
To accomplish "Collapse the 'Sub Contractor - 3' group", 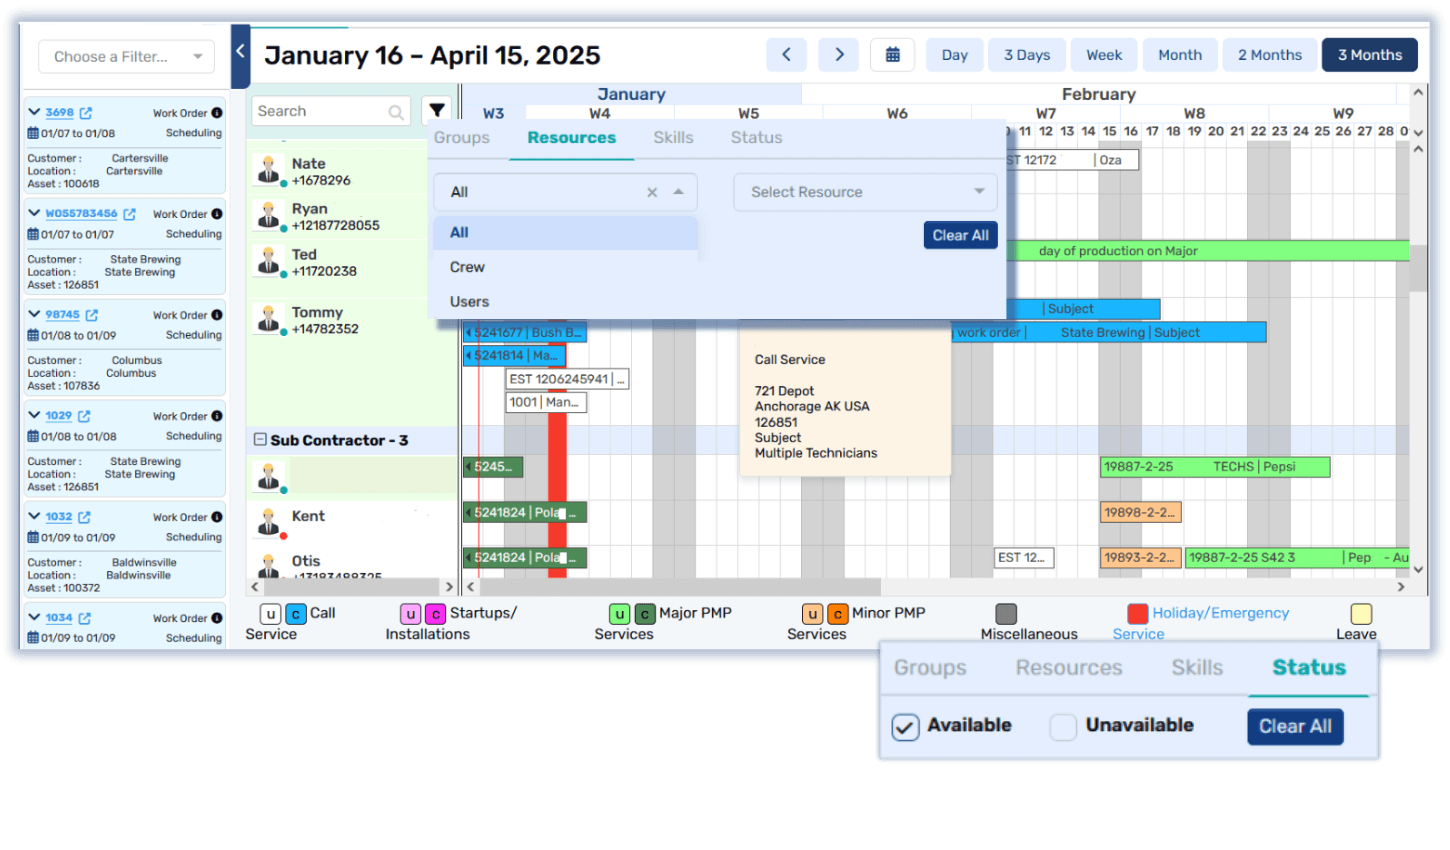I will [x=261, y=439].
